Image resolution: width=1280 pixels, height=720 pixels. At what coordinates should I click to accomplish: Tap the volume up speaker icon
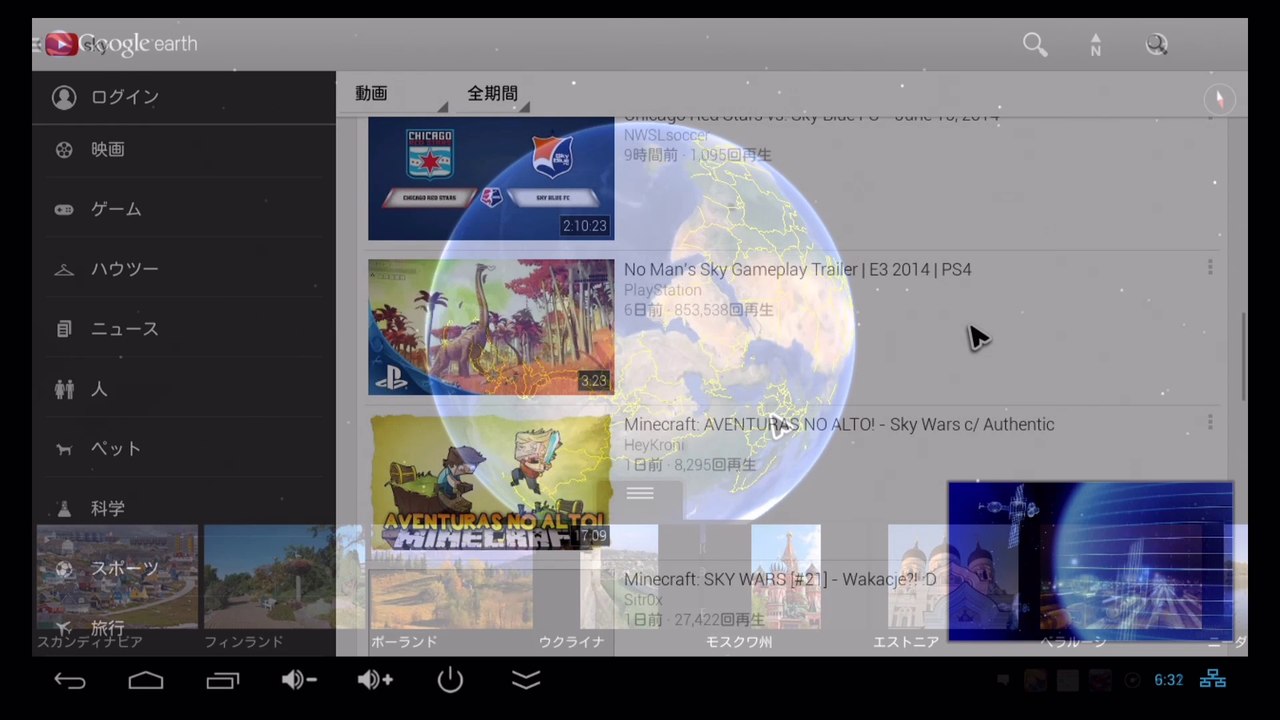click(375, 681)
